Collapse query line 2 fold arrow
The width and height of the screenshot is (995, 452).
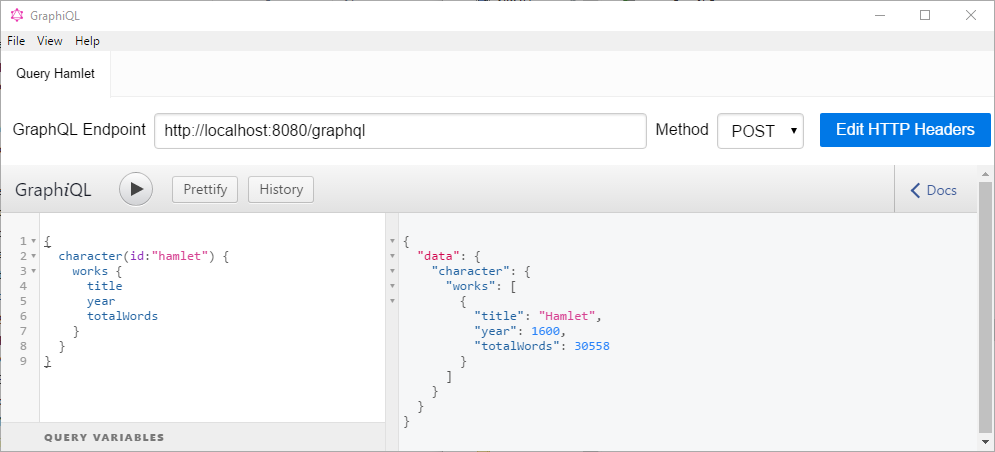point(34,256)
